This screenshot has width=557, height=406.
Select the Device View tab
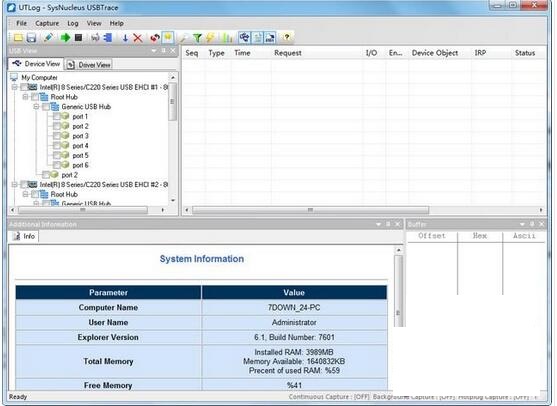coord(36,64)
